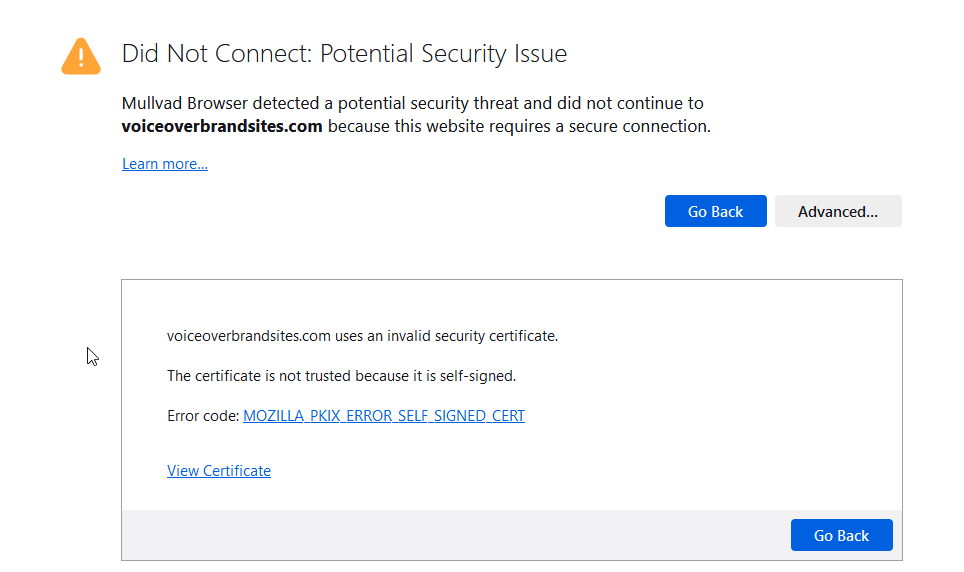Image resolution: width=964 pixels, height=572 pixels.
Task: Click the "Did Not Connect" heading text
Action: point(215,54)
